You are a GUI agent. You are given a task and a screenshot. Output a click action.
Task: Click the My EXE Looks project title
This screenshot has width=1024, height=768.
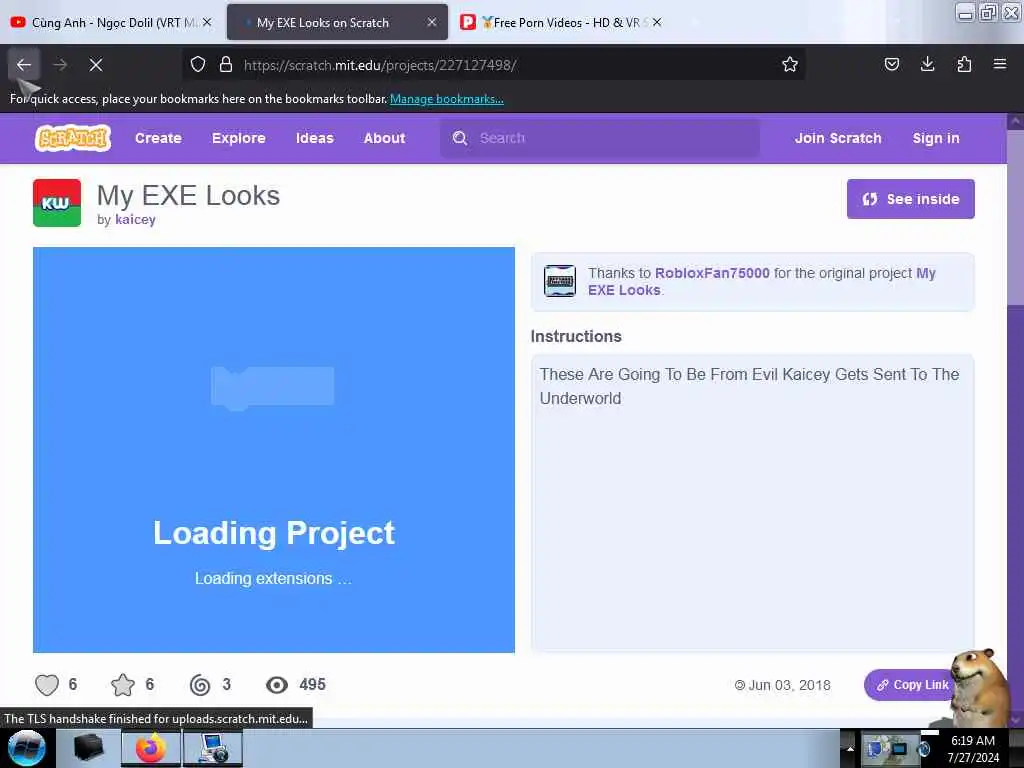[x=188, y=195]
